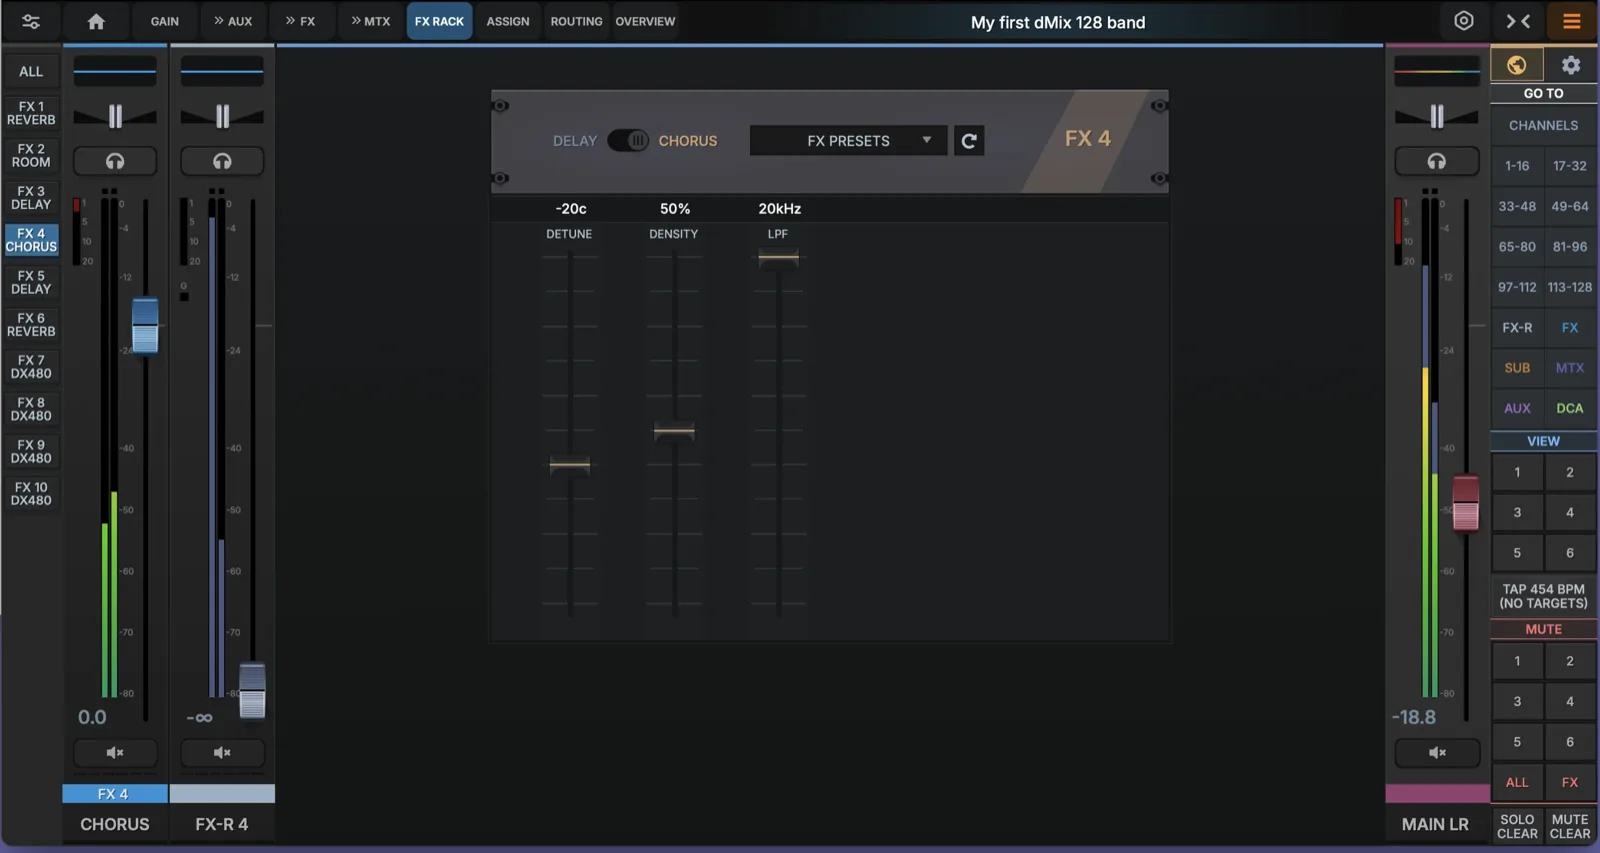The height and width of the screenshot is (853, 1600).
Task: Reset FX preset with reload icon
Action: pos(969,141)
